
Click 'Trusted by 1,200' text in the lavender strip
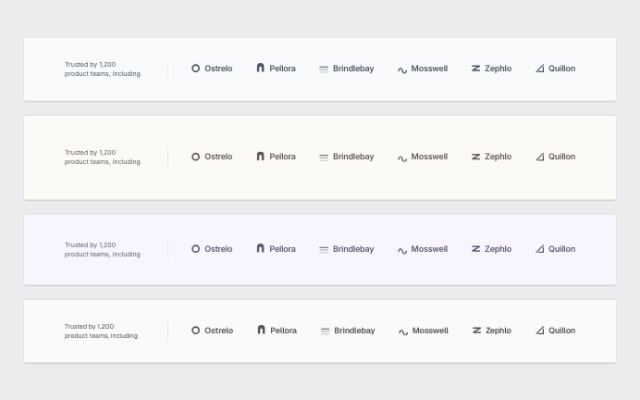click(x=90, y=244)
